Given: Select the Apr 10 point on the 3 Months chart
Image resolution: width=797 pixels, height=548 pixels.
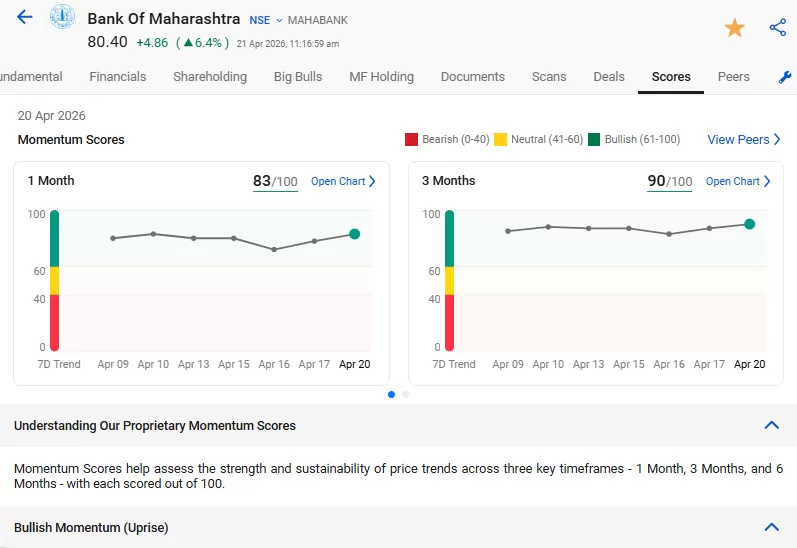Looking at the screenshot, I should click(548, 227).
